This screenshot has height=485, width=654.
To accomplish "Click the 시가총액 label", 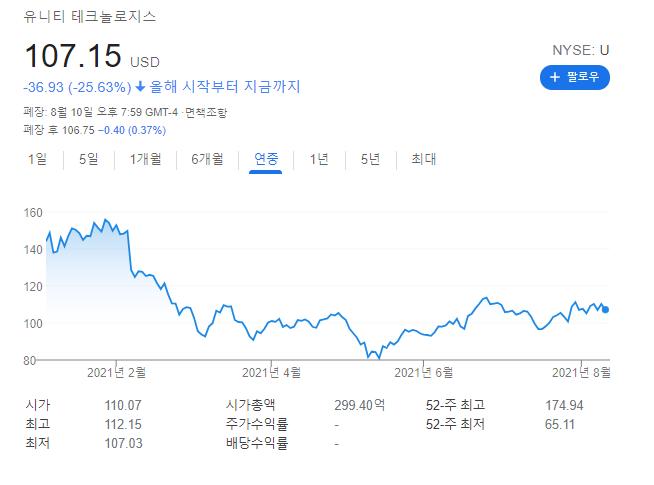I will pos(250,405).
